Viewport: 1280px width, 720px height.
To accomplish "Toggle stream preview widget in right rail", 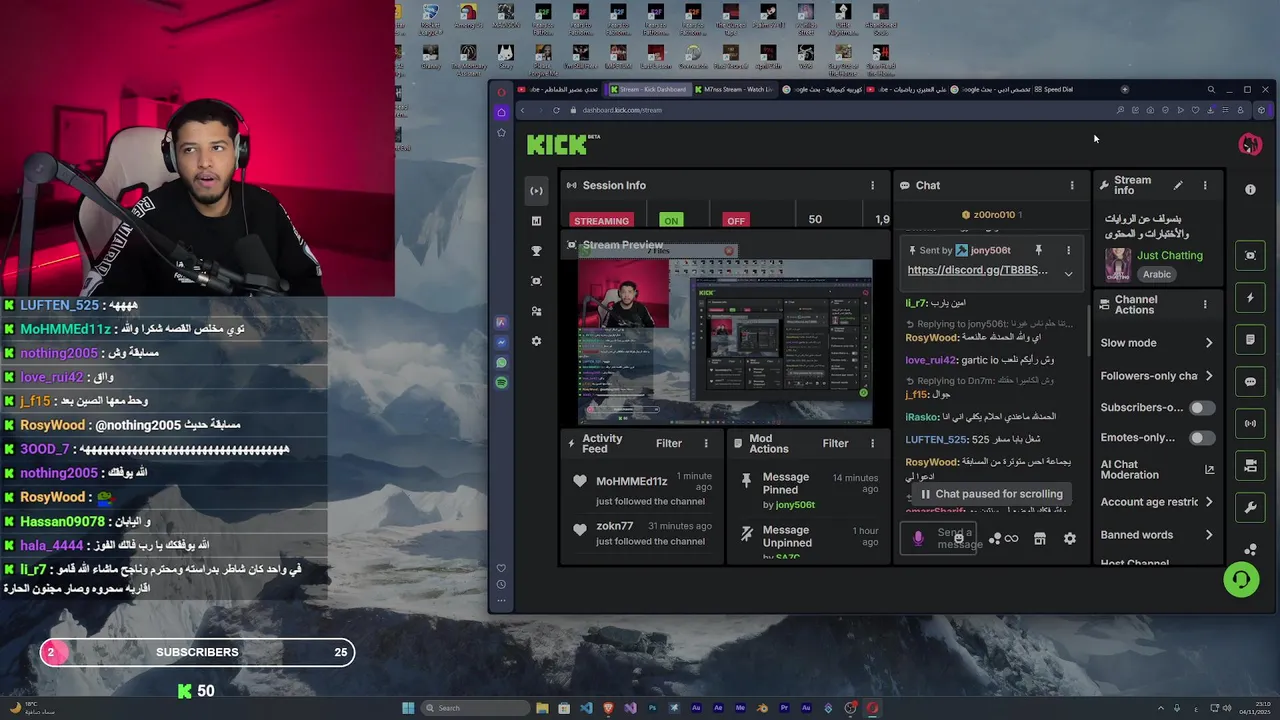I will [1250, 255].
